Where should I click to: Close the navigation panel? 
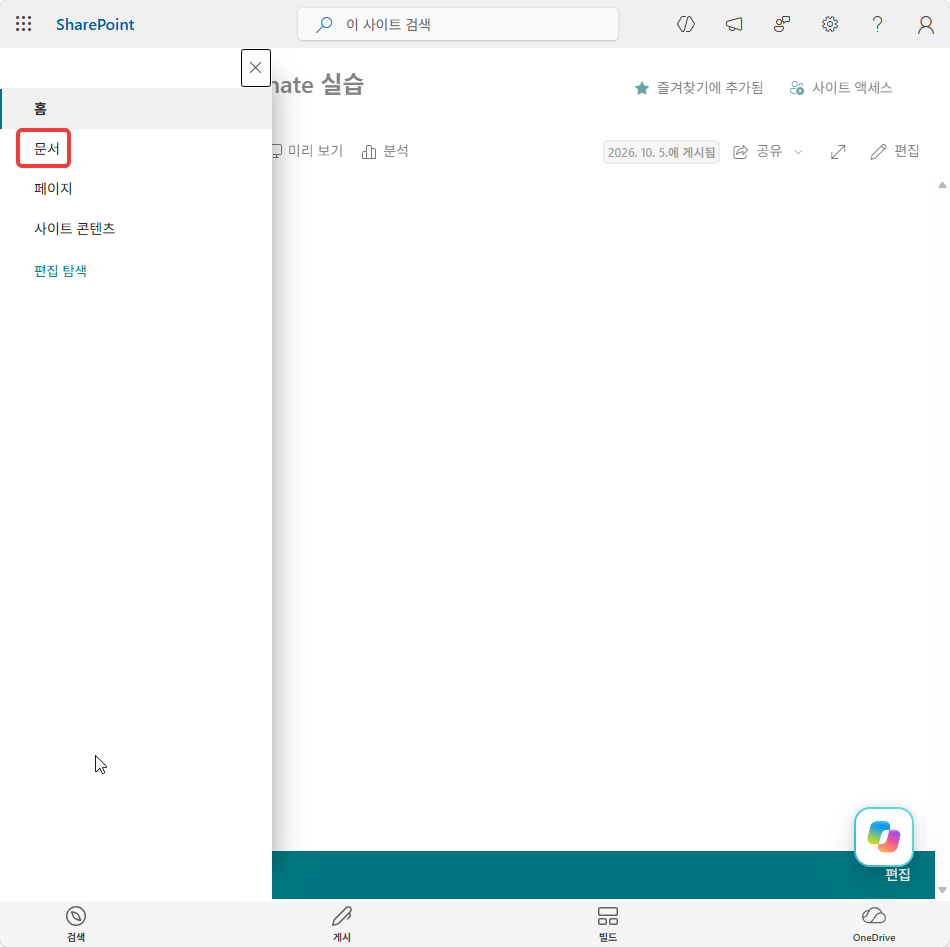(x=256, y=68)
